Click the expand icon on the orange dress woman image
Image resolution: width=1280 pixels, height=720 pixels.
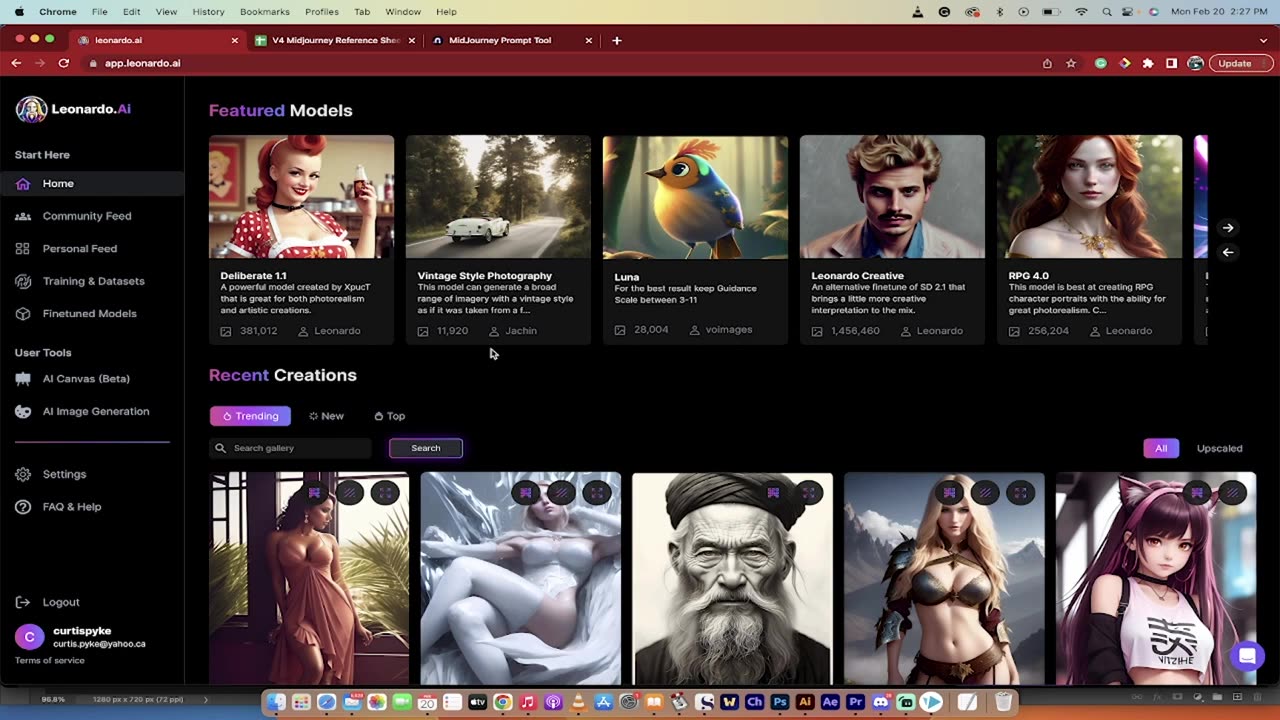click(x=385, y=492)
